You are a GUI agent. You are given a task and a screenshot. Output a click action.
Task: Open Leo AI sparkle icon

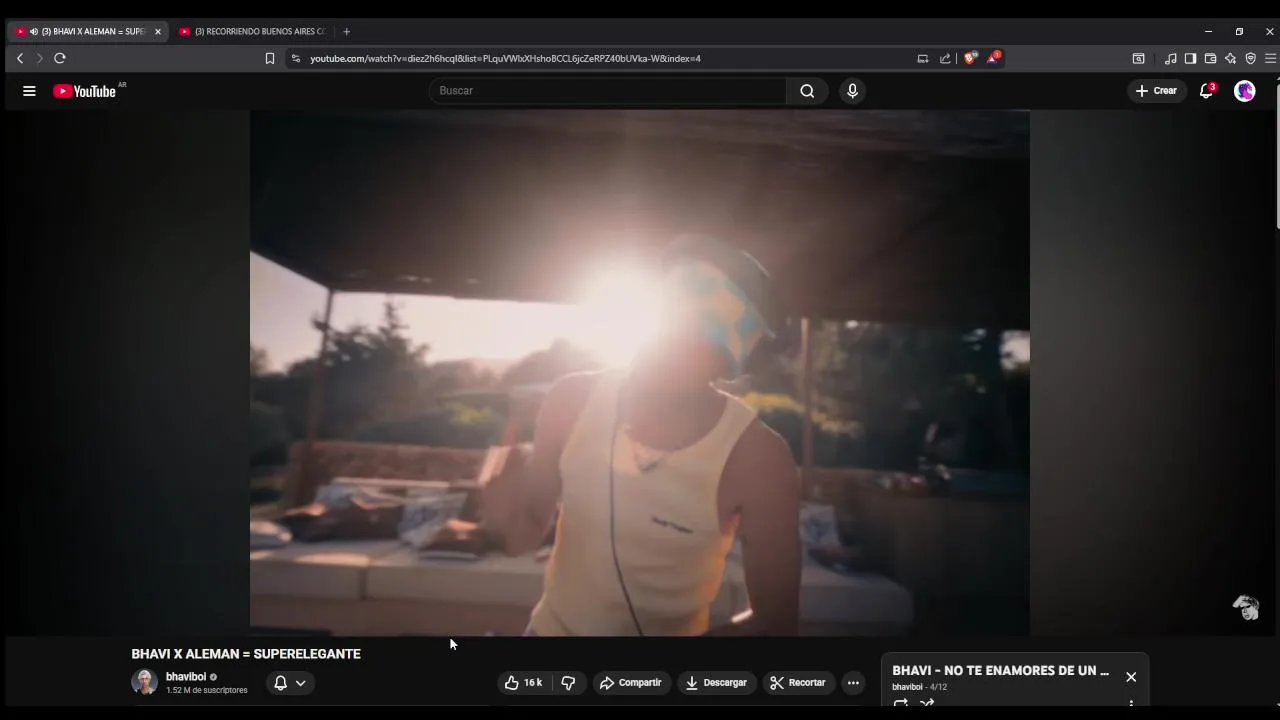(1230, 59)
